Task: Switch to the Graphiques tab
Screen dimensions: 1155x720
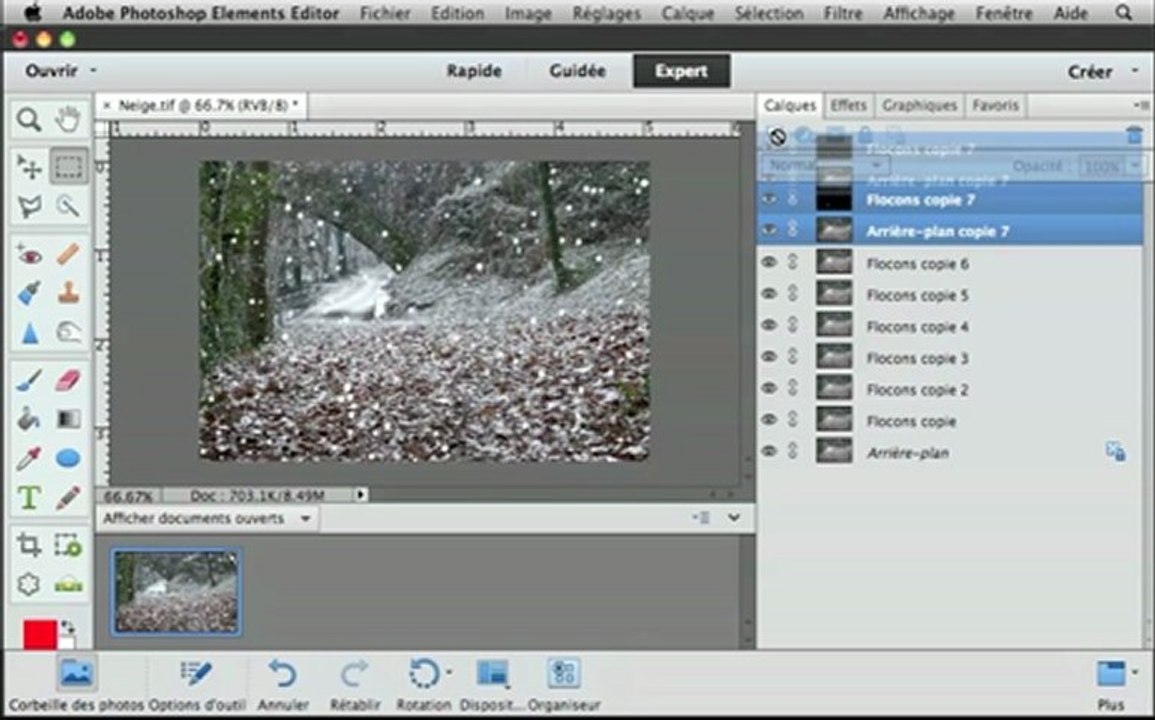Action: [919, 105]
